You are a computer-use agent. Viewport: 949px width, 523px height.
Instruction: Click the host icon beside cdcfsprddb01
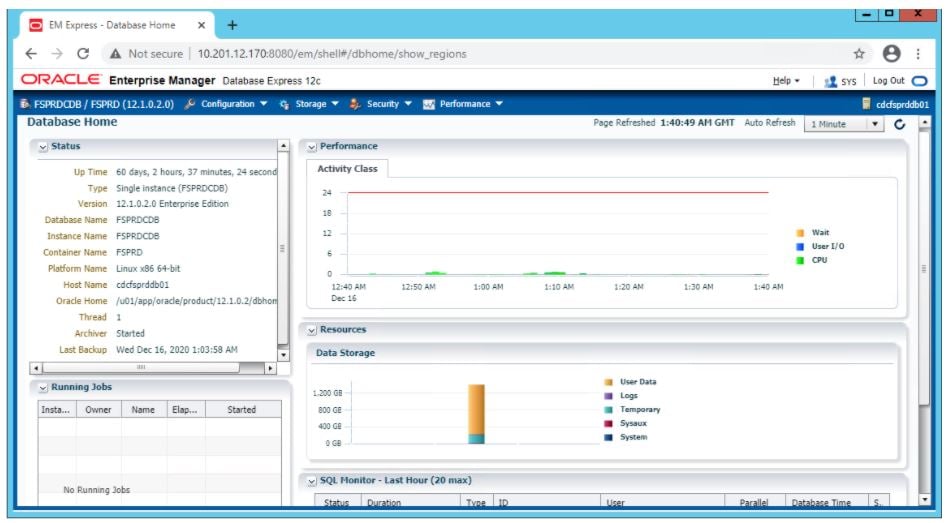click(866, 104)
